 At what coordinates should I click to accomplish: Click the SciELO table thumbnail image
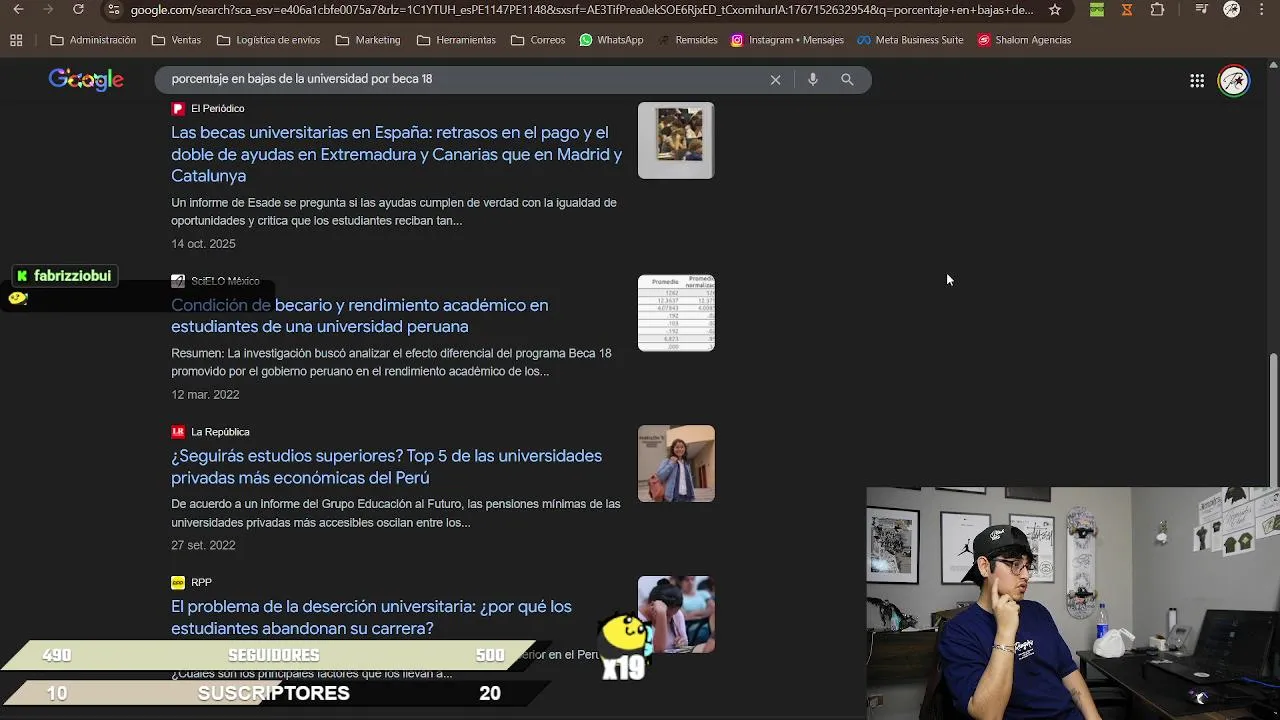pos(676,313)
